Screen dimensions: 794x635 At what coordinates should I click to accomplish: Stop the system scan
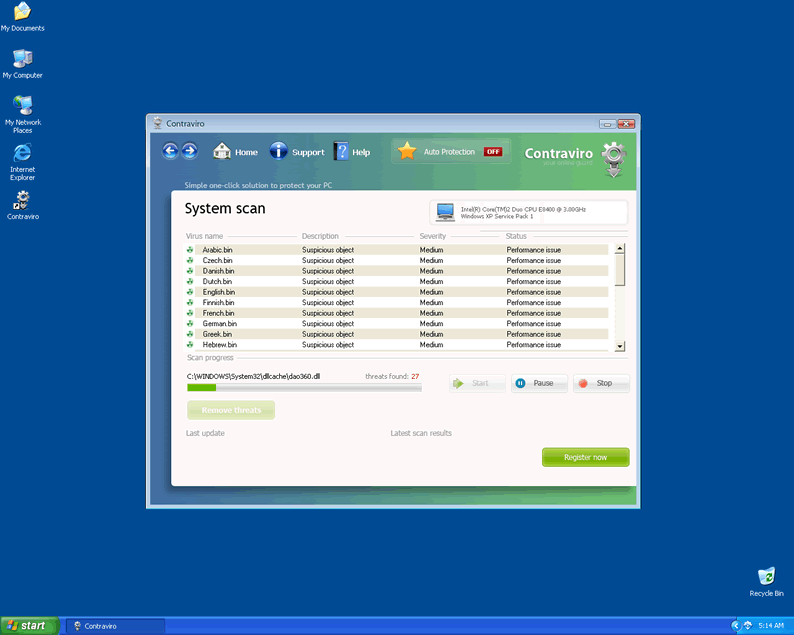click(x=600, y=383)
